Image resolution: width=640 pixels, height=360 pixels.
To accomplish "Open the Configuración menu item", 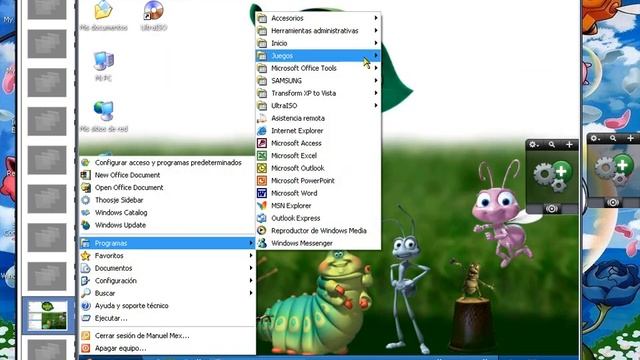I will [x=167, y=280].
